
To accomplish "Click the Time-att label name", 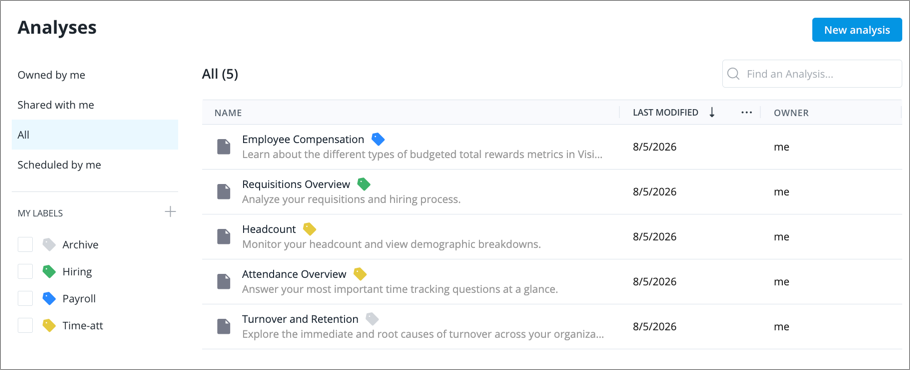I will (82, 325).
